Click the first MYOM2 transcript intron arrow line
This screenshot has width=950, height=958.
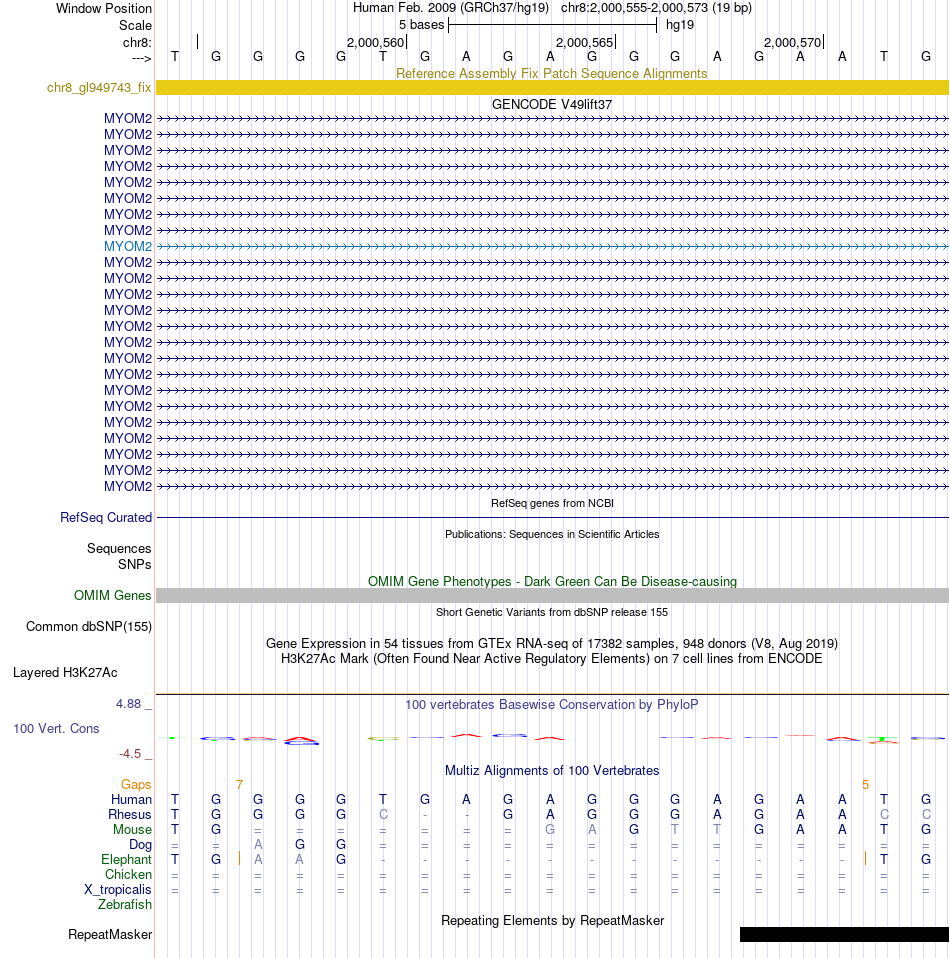tap(552, 119)
